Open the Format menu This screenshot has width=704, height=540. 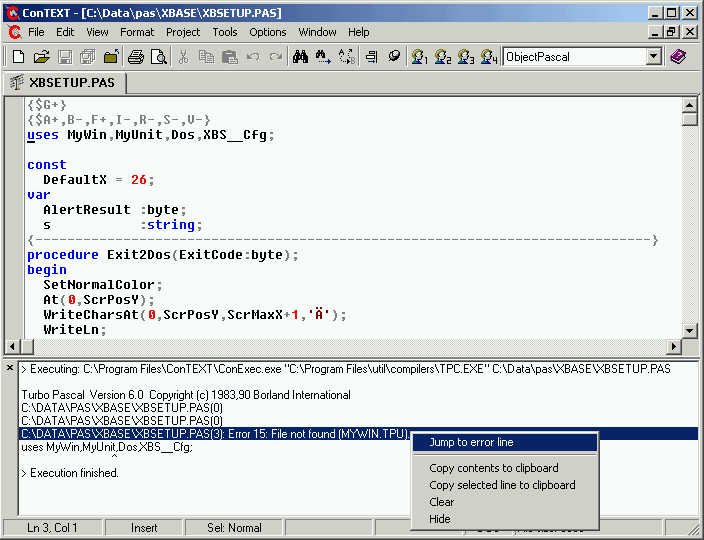coord(137,32)
